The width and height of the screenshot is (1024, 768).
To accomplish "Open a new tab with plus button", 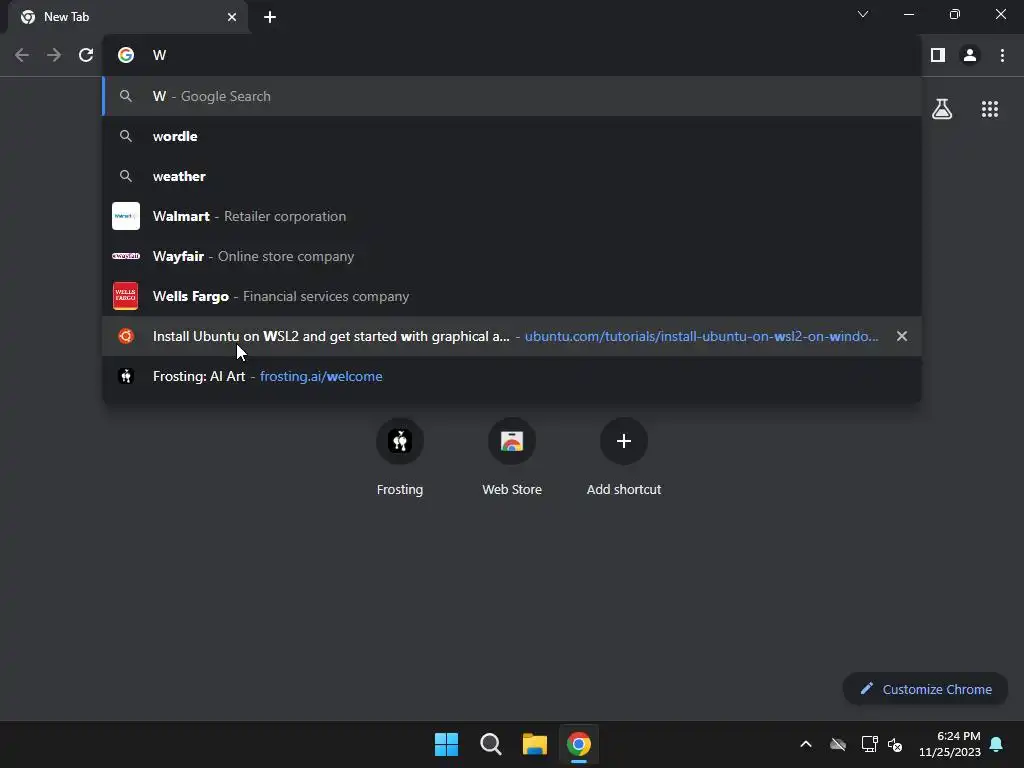I will coord(270,17).
